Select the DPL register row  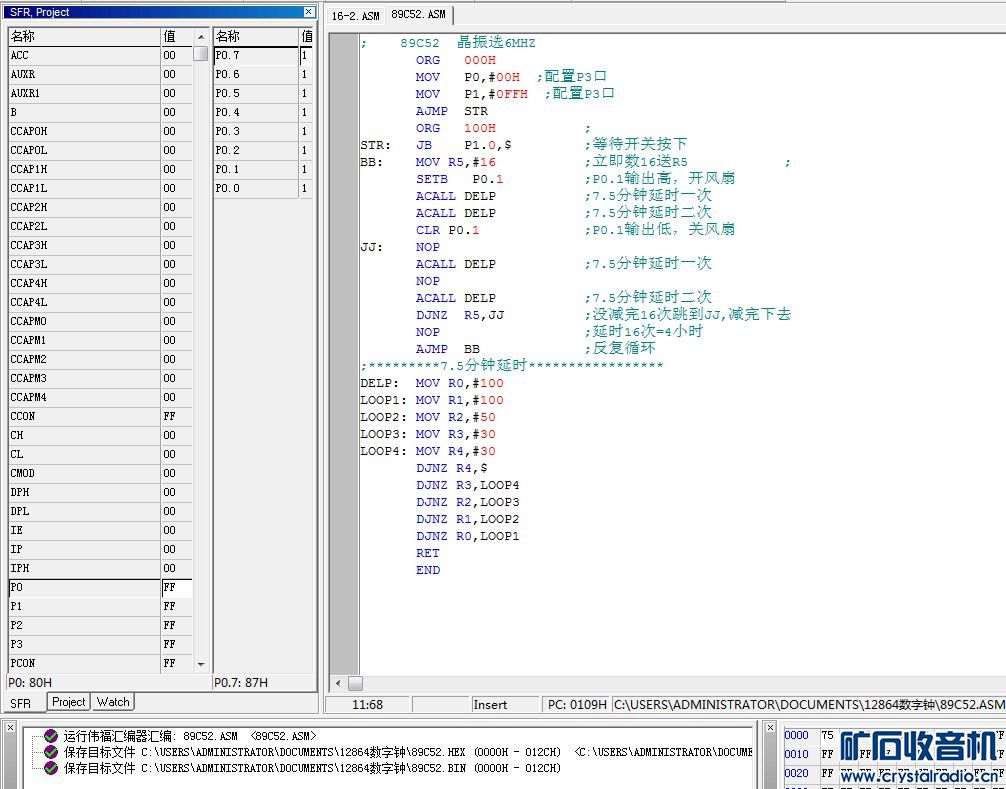(x=100, y=511)
